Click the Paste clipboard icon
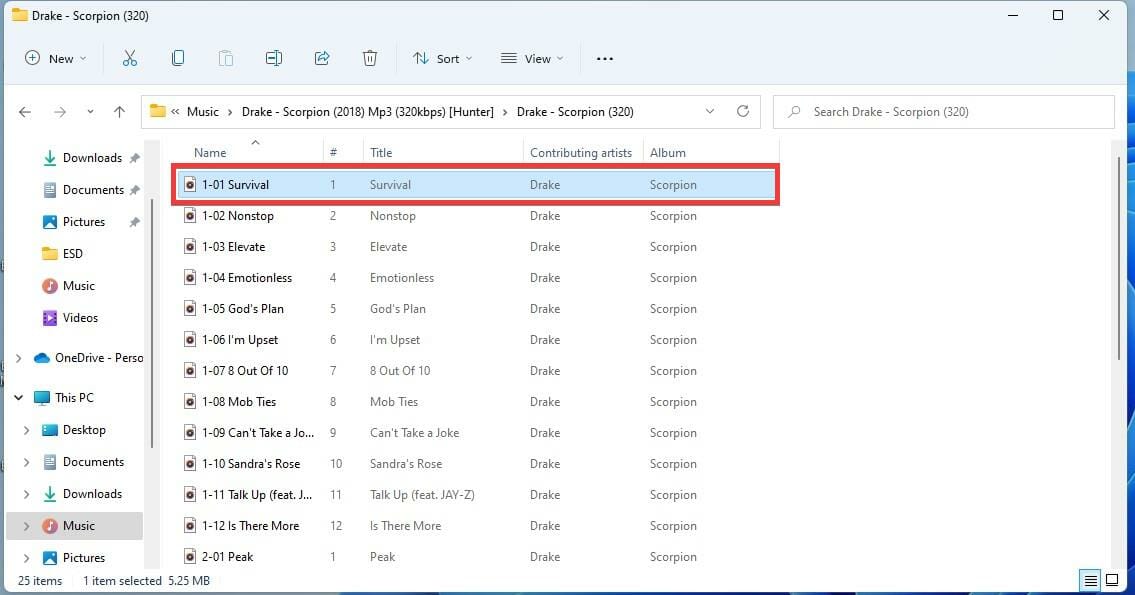 (226, 59)
